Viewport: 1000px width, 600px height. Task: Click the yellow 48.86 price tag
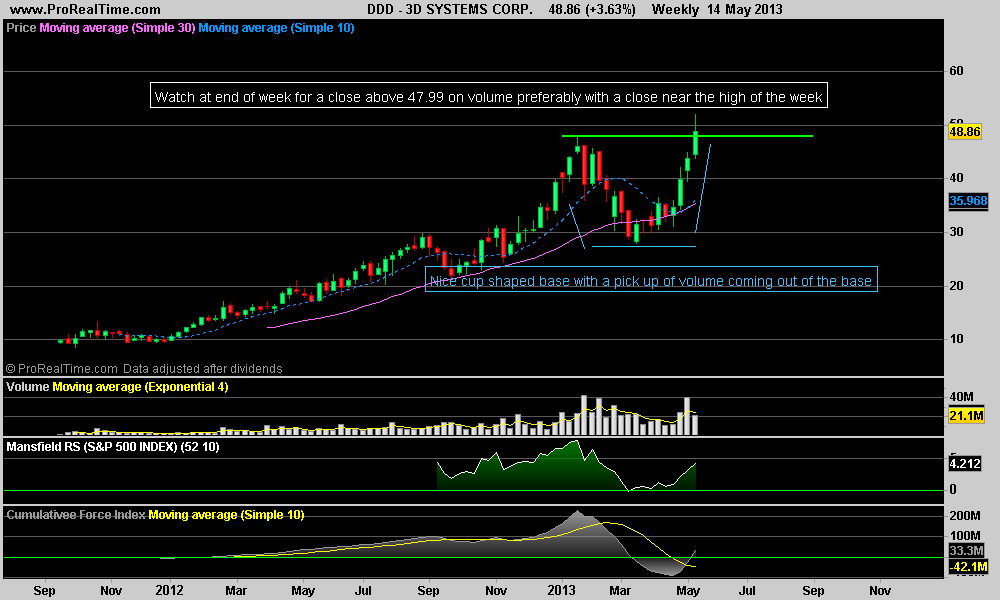point(965,132)
